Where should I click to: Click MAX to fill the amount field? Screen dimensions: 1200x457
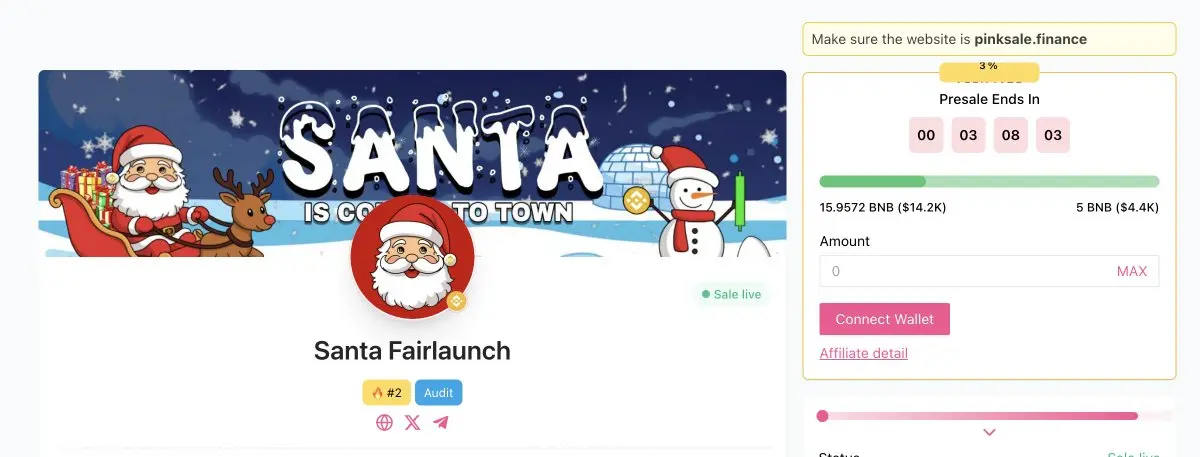pos(1132,271)
